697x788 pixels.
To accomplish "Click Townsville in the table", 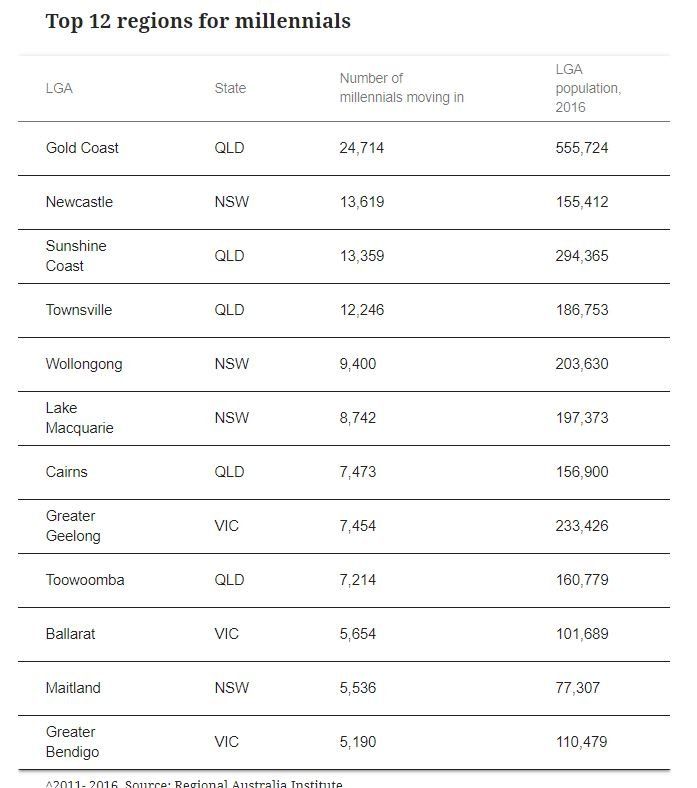I will 79,310.
